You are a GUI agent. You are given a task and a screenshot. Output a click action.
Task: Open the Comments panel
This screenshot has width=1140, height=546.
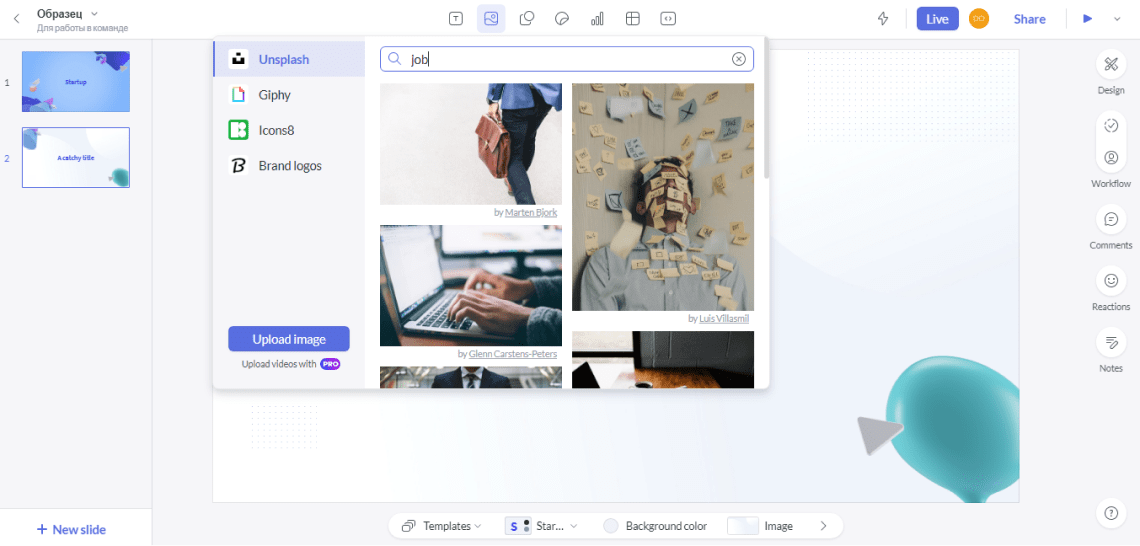pos(1110,219)
